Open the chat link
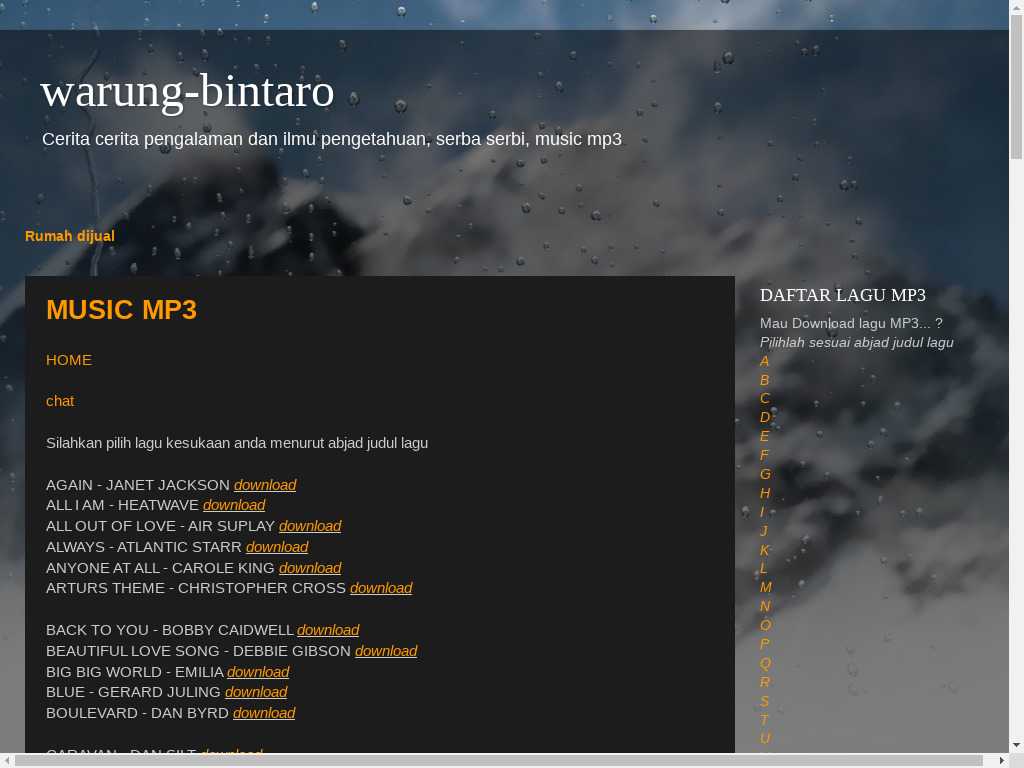Image resolution: width=1024 pixels, height=768 pixels. click(60, 401)
